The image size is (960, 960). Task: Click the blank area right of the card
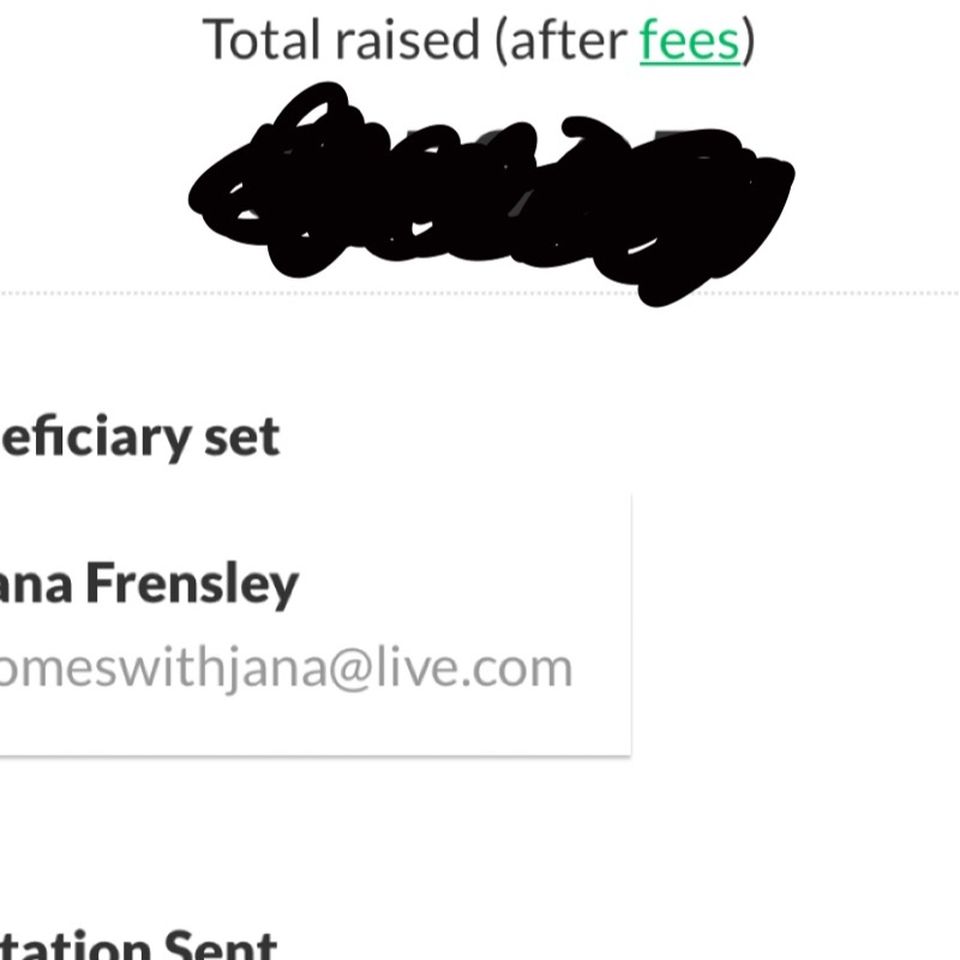pos(796,624)
